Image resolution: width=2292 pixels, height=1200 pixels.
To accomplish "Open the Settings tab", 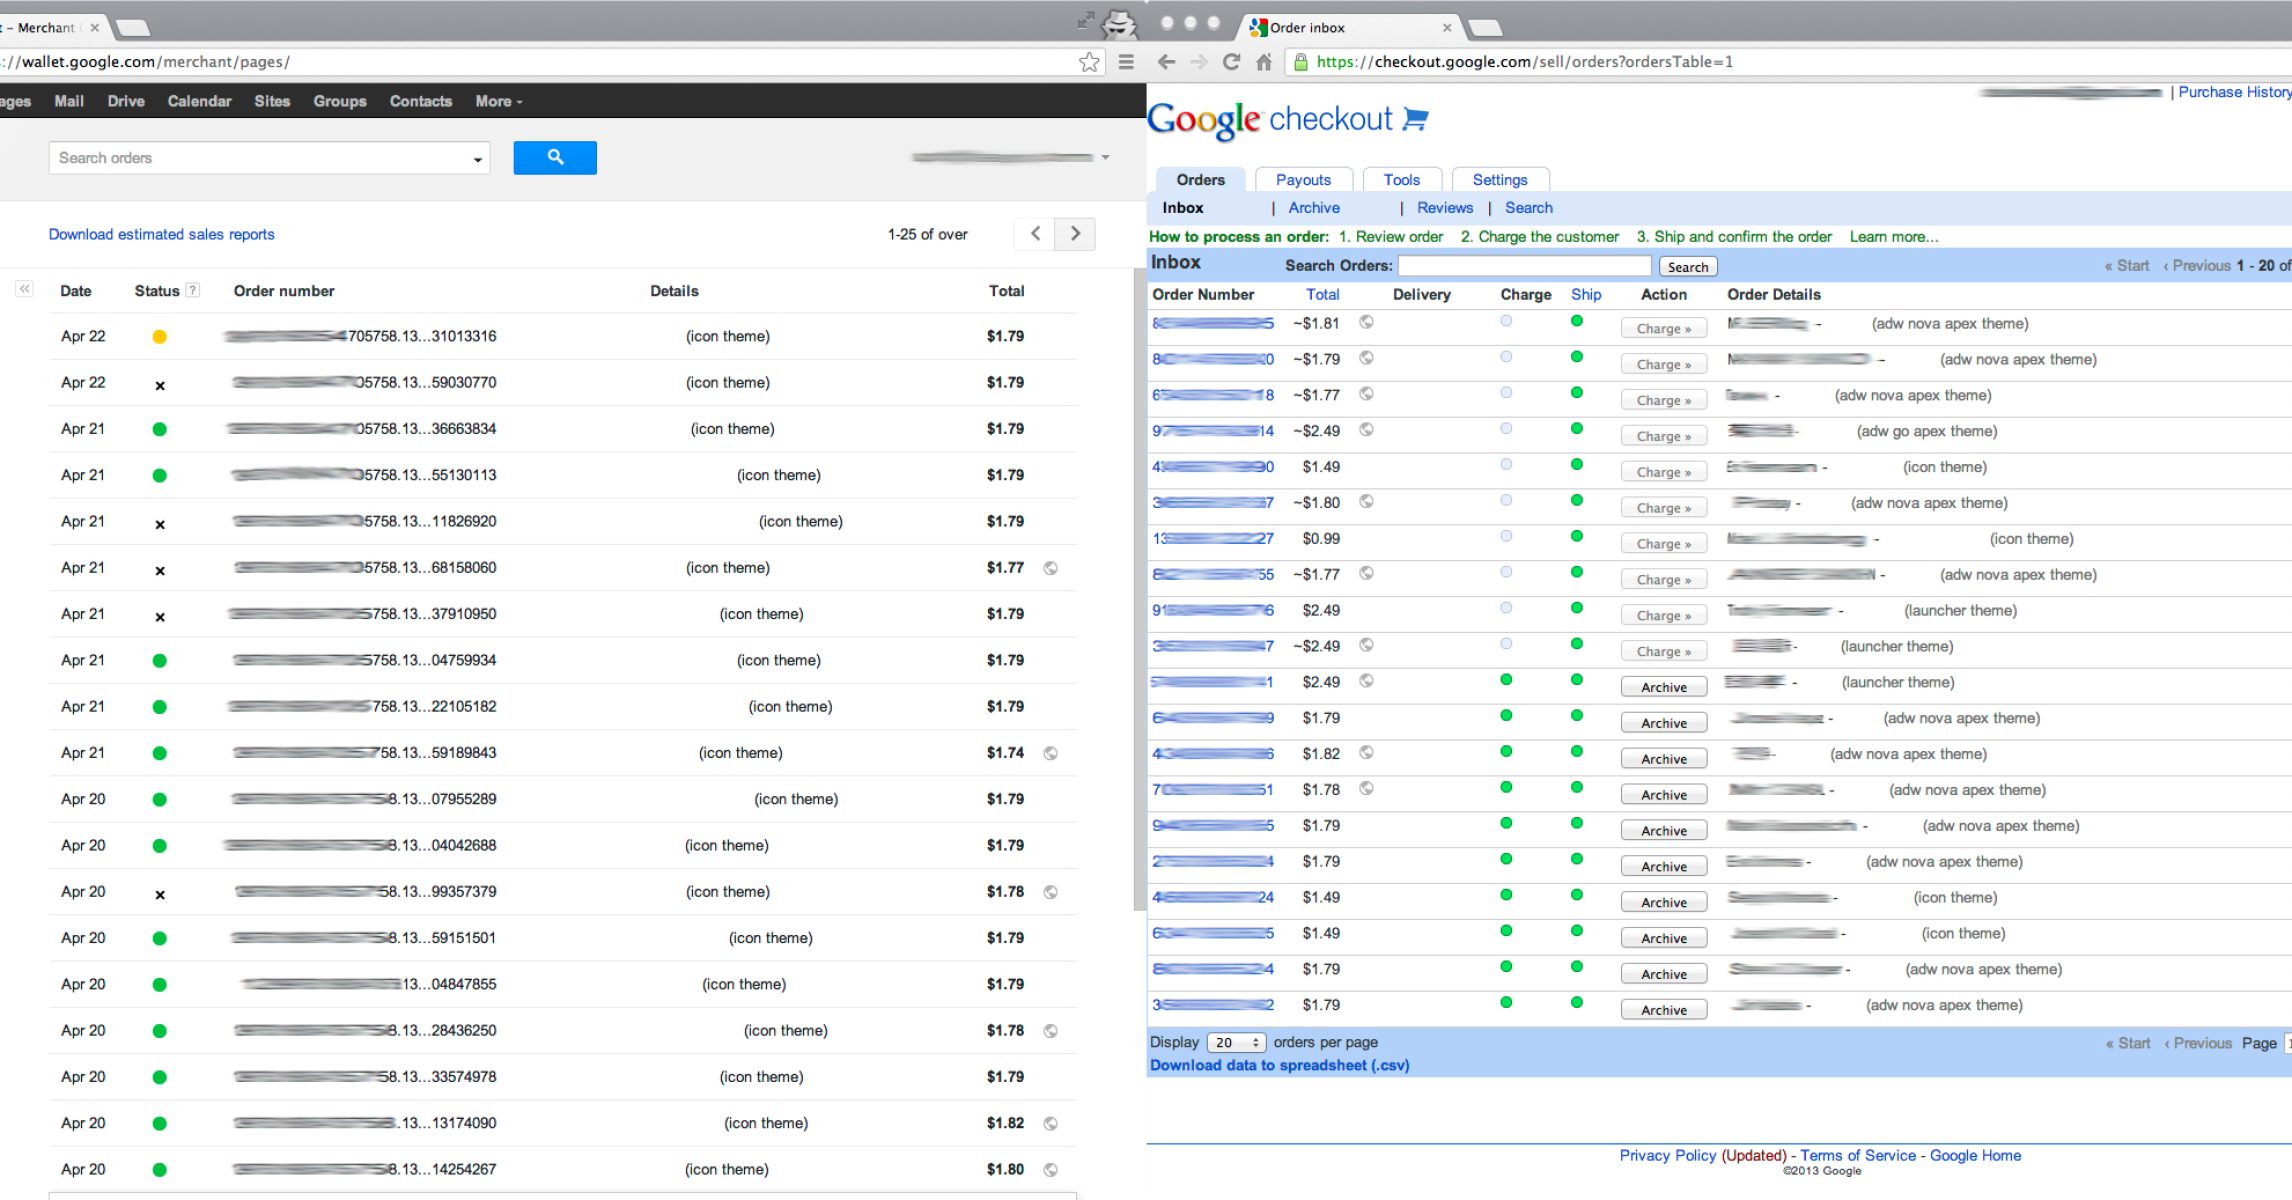I will point(1499,180).
